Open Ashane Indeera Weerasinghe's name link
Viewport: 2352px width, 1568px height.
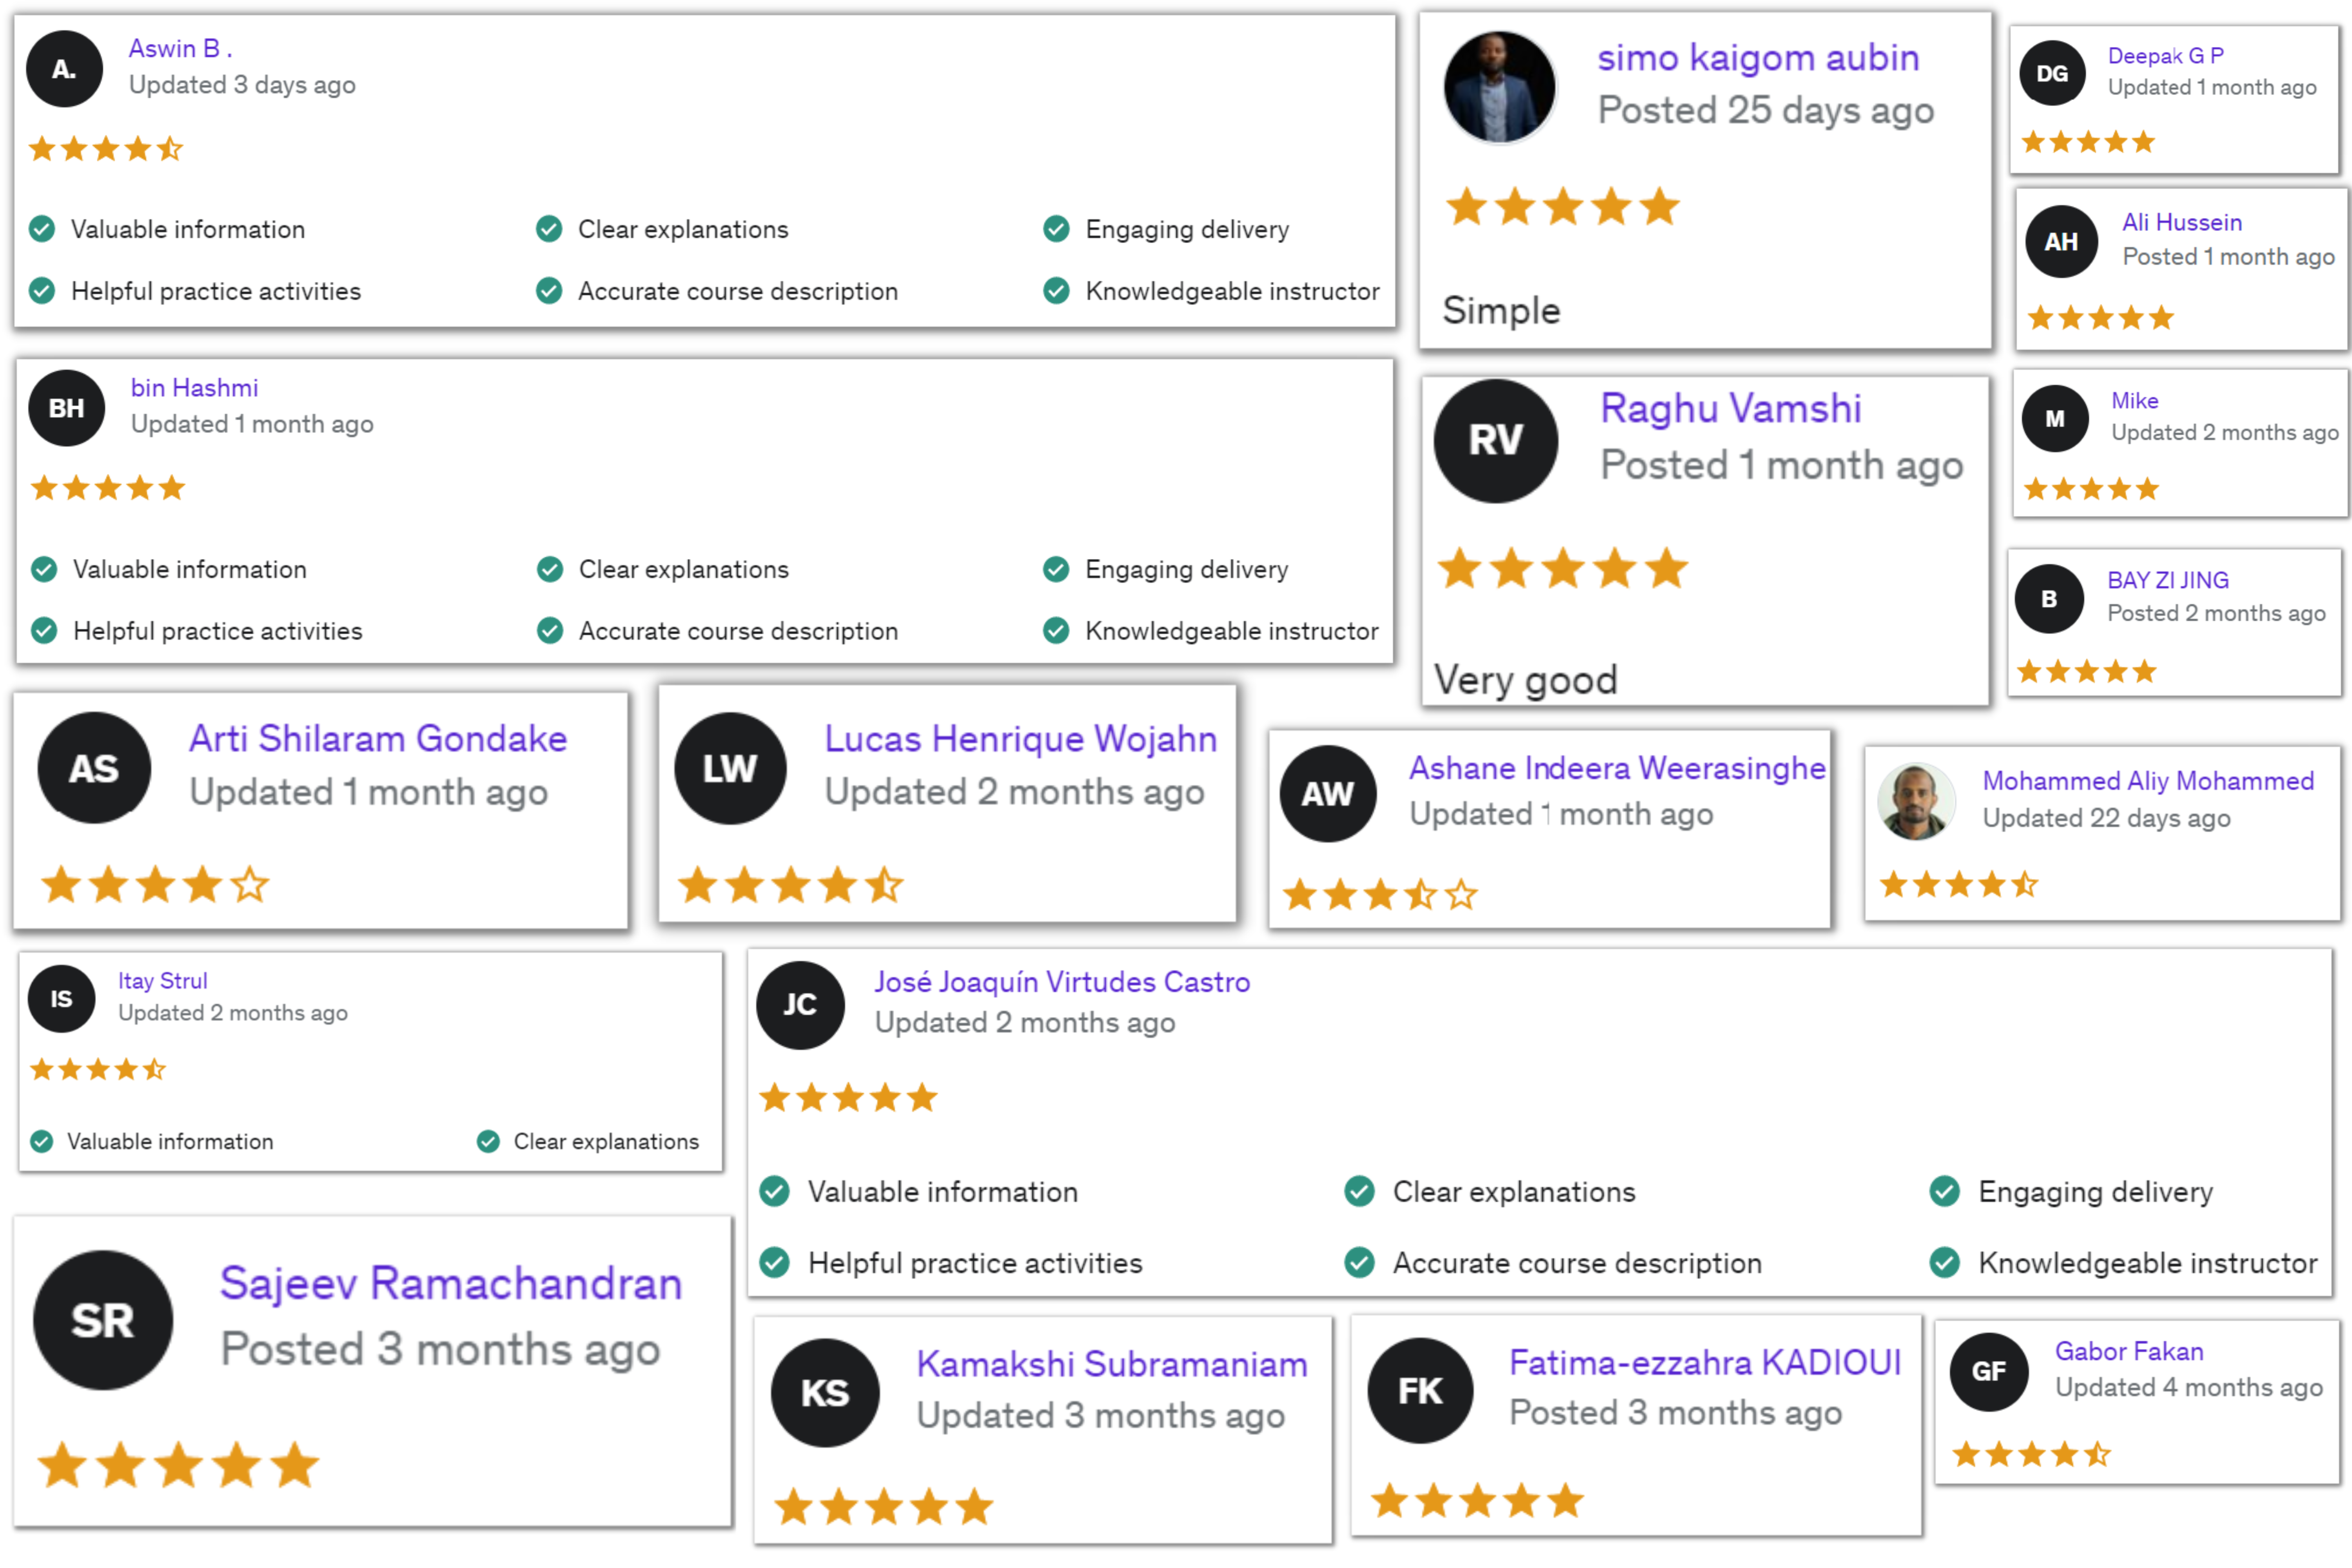pos(1617,768)
